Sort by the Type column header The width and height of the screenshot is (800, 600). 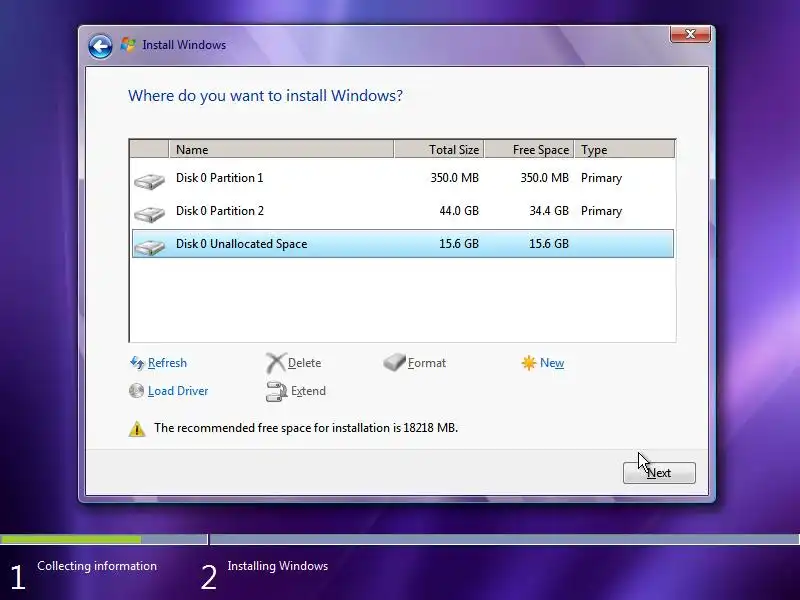click(x=624, y=149)
